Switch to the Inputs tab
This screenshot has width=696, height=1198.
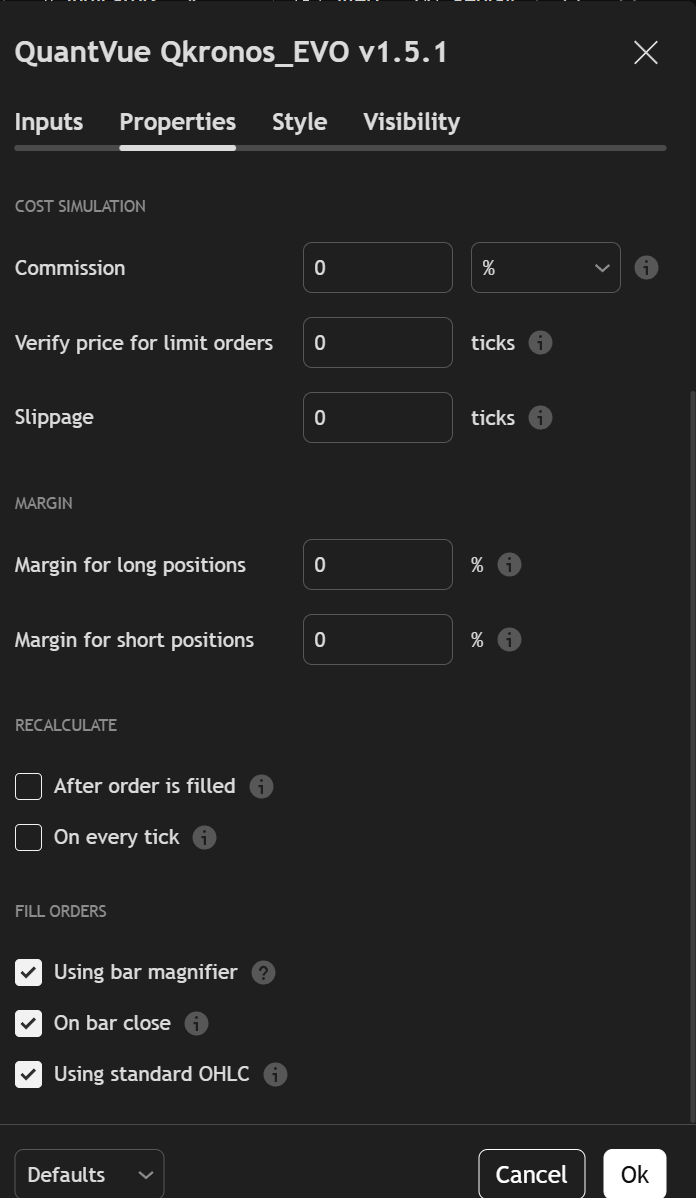point(49,122)
